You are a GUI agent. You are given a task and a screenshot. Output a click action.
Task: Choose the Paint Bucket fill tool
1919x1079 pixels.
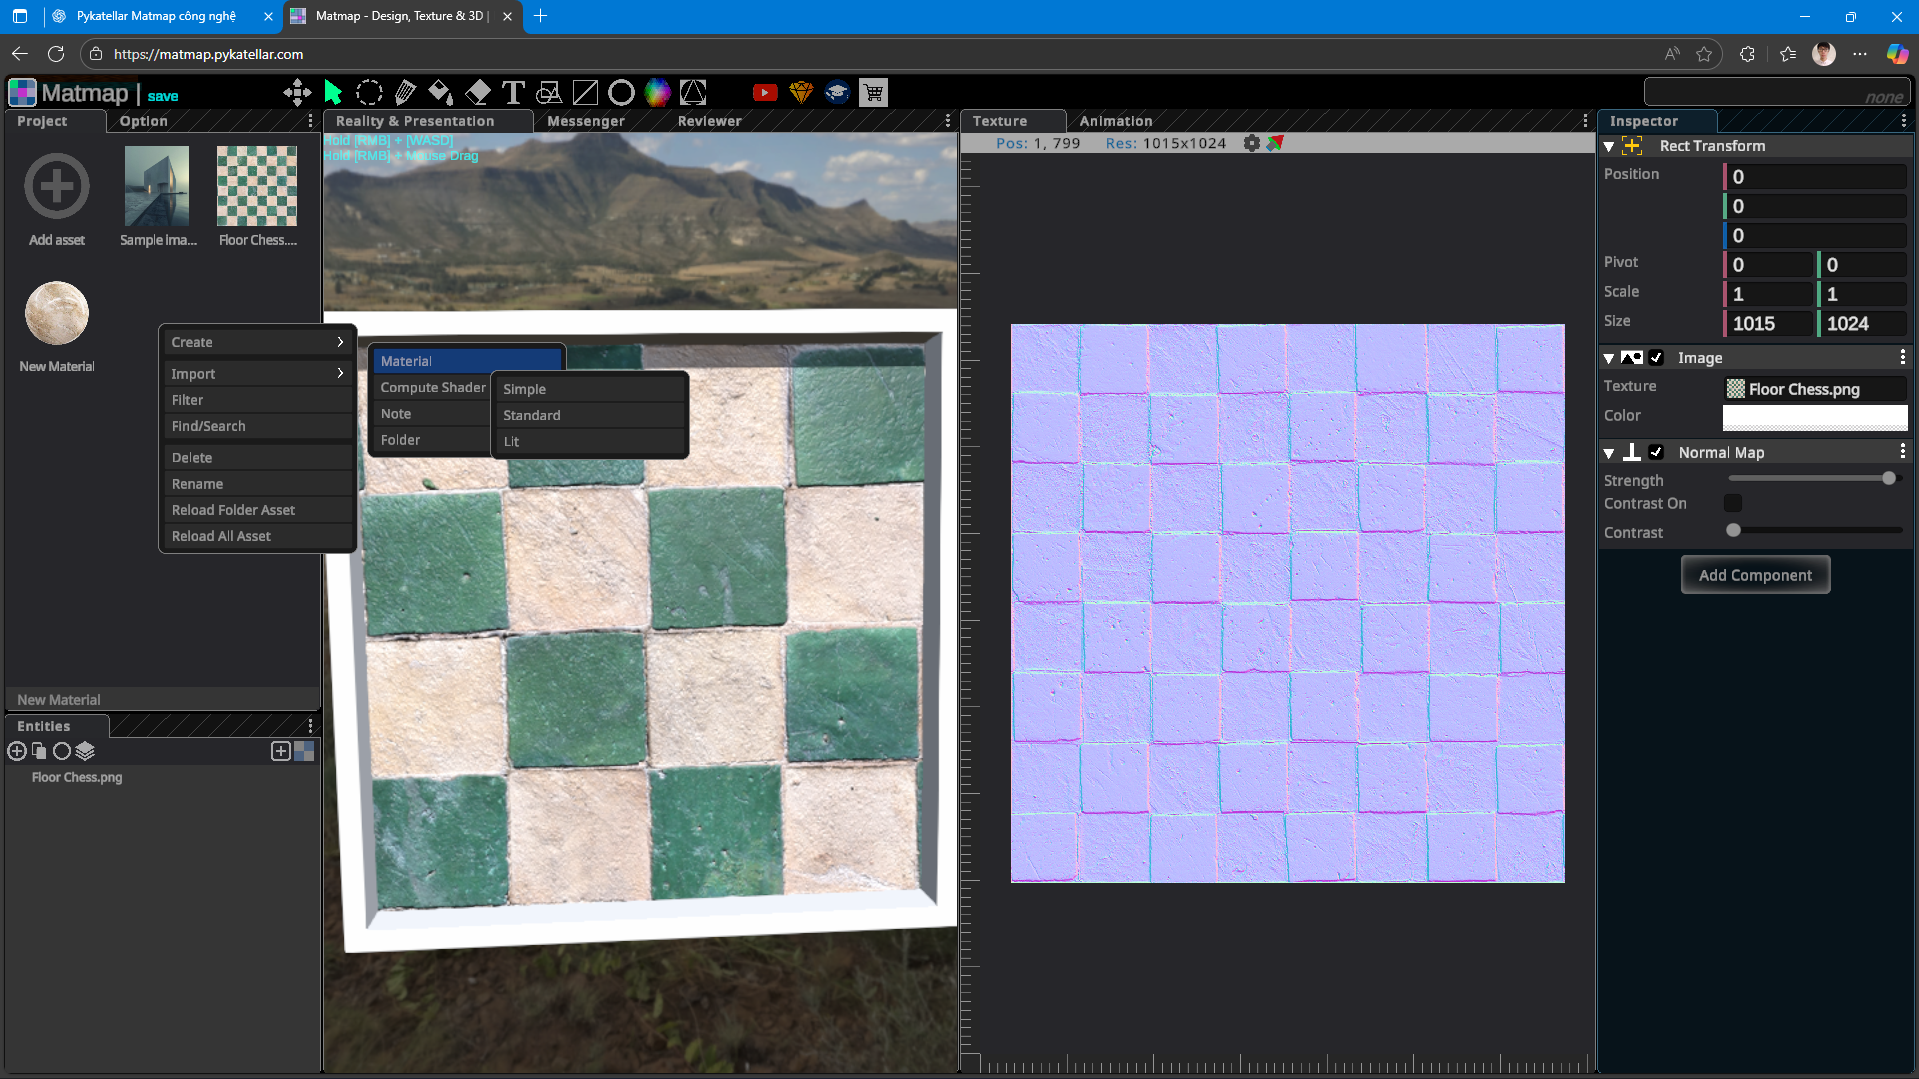(x=441, y=93)
